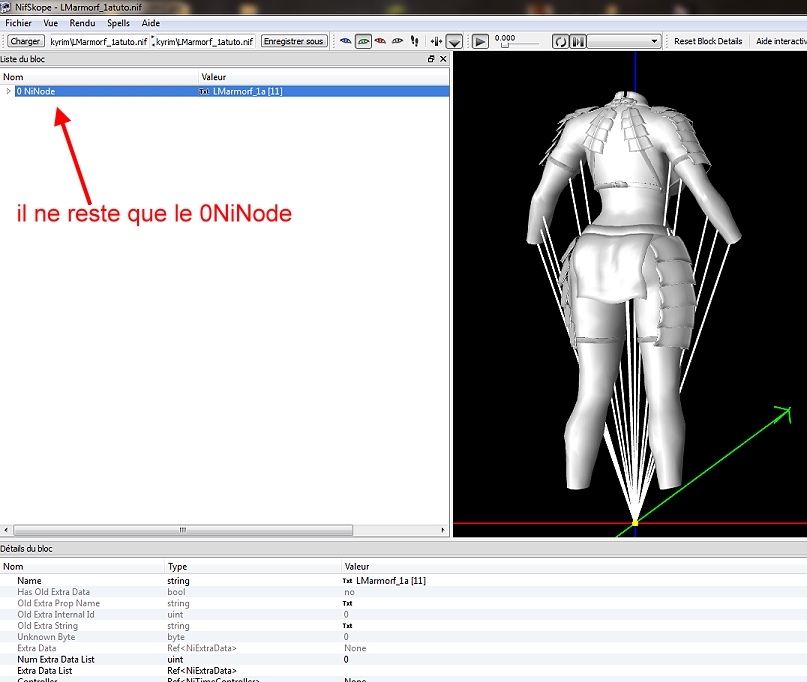Select the blue eye view icon

click(346, 41)
